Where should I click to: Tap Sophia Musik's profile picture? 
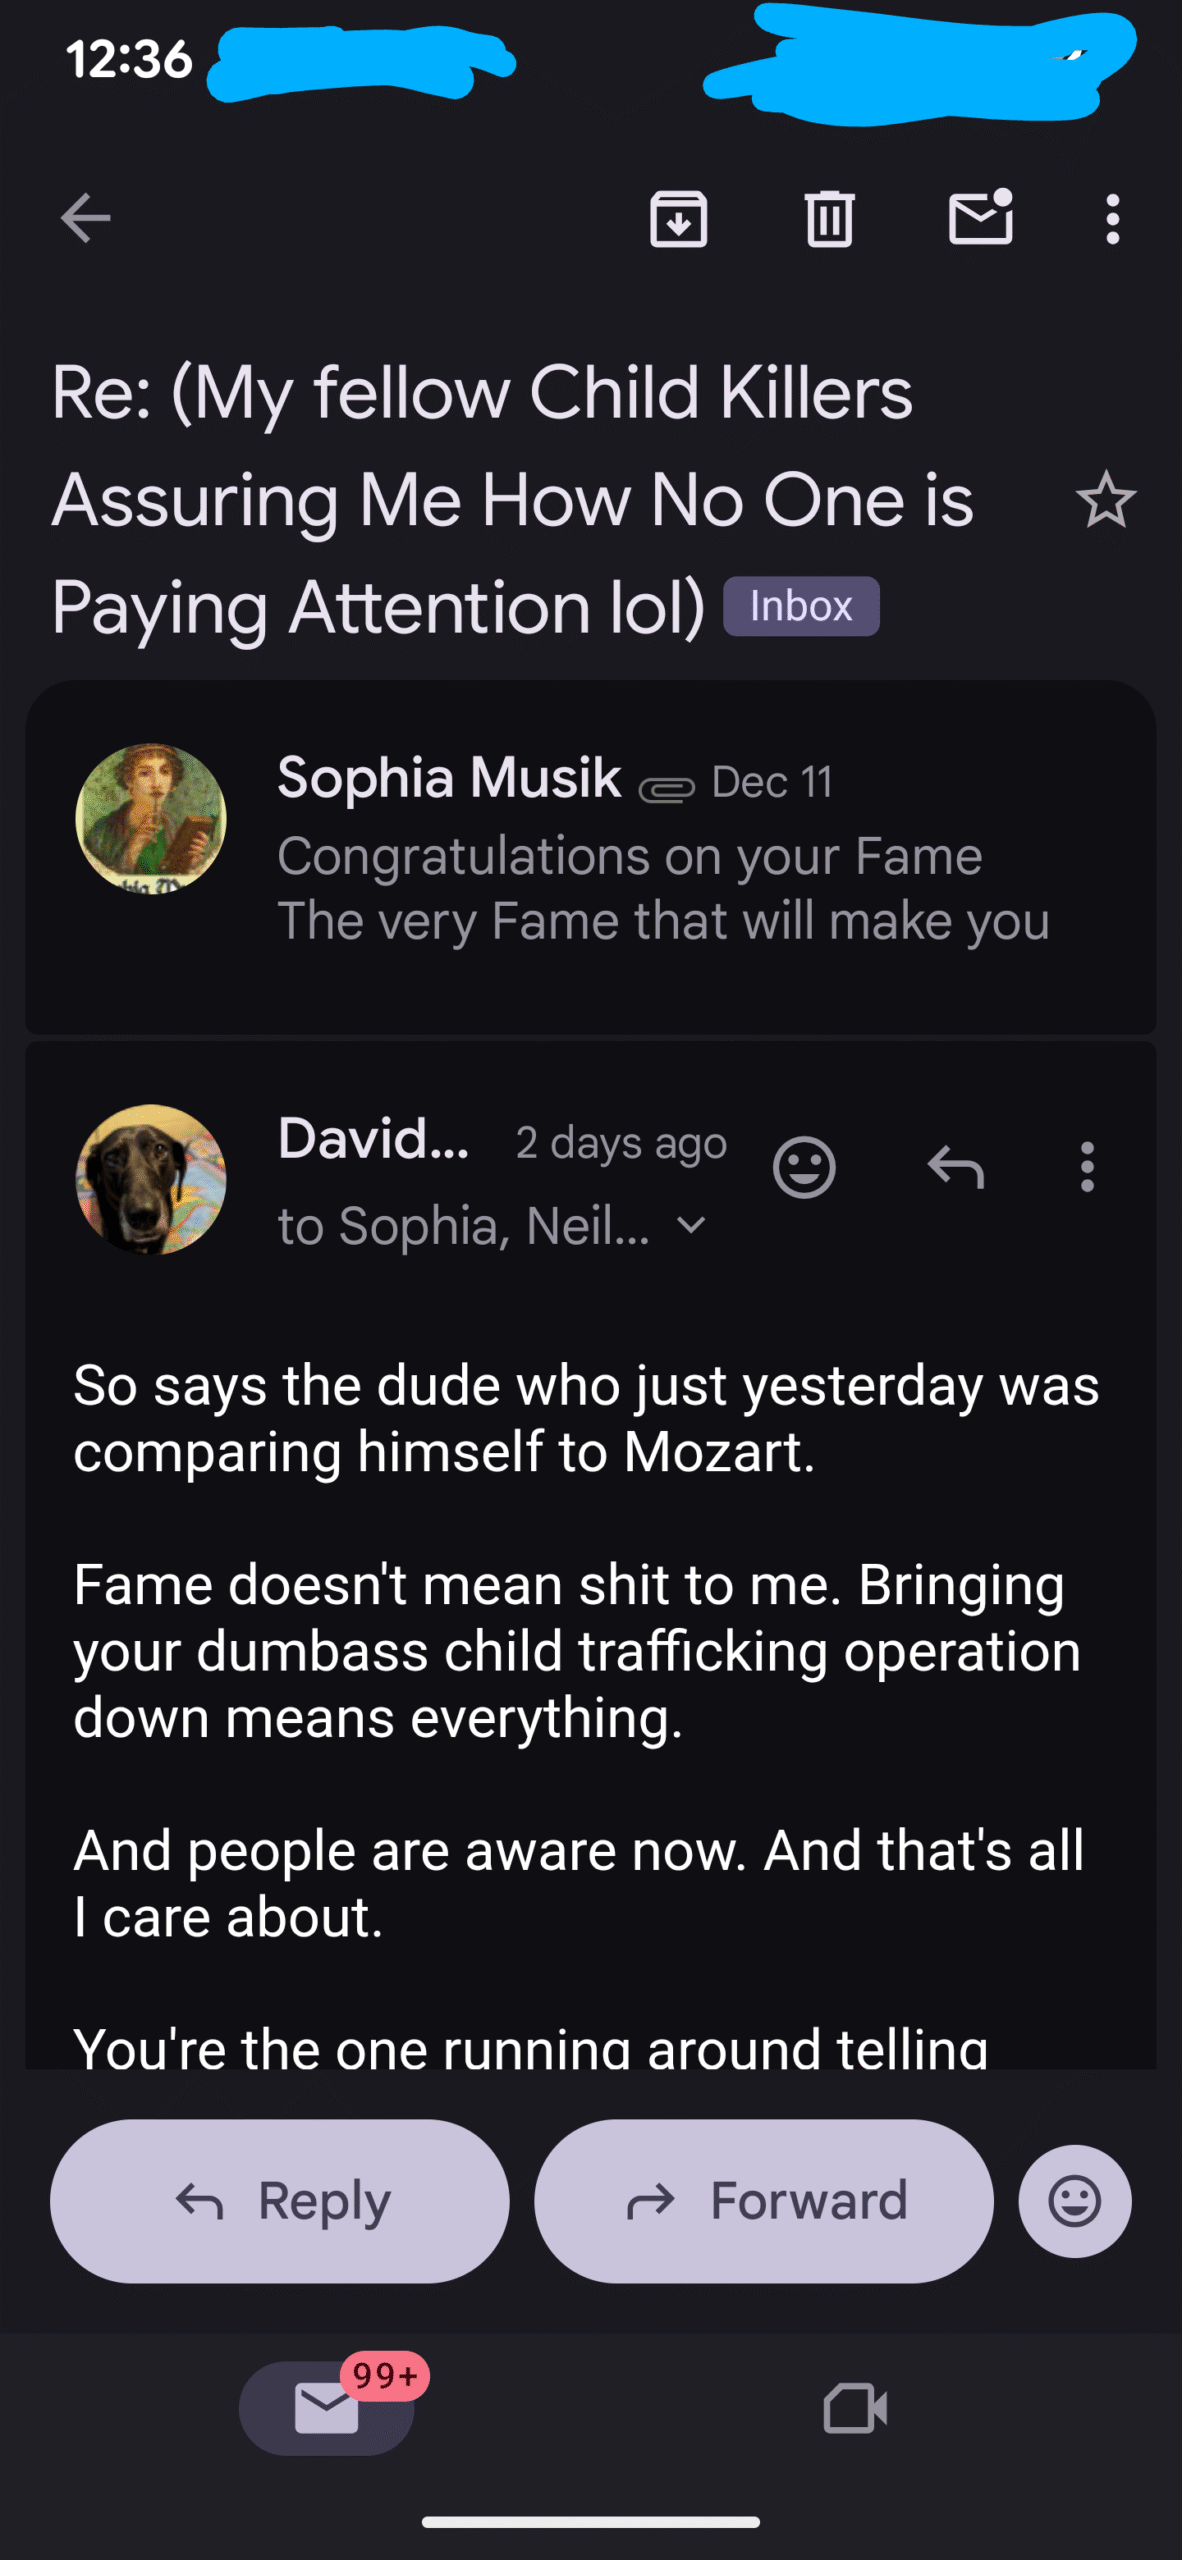151,819
